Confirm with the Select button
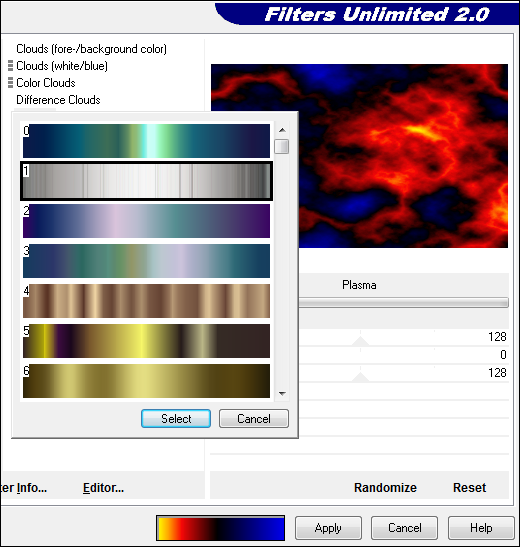Screen dimensions: 520x547 point(176,418)
